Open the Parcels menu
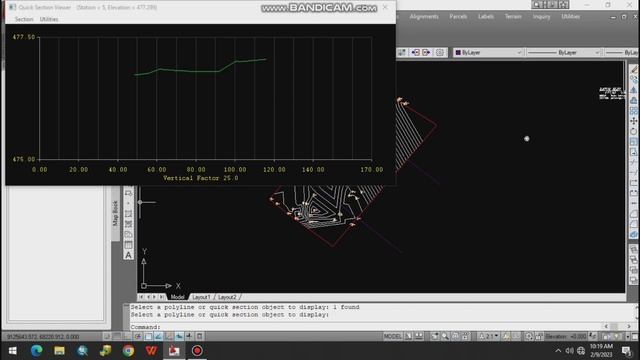The width and height of the screenshot is (640, 360). click(458, 17)
